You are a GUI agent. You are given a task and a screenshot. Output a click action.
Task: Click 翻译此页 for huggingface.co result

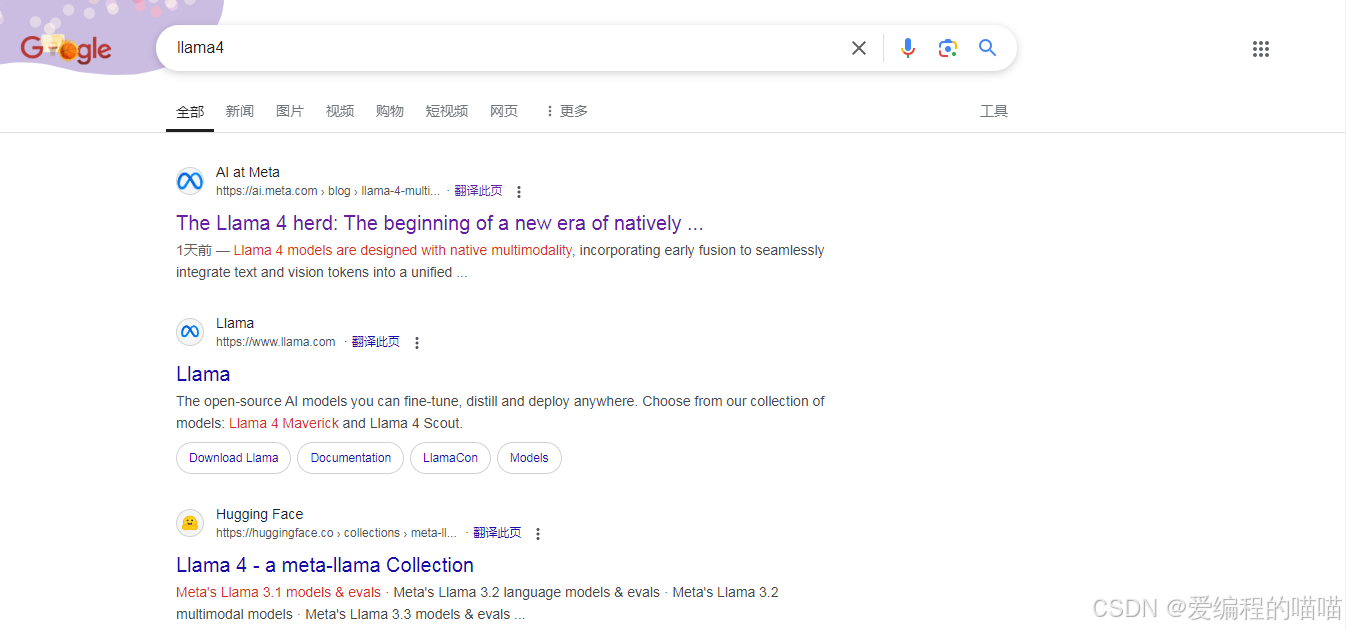point(497,533)
